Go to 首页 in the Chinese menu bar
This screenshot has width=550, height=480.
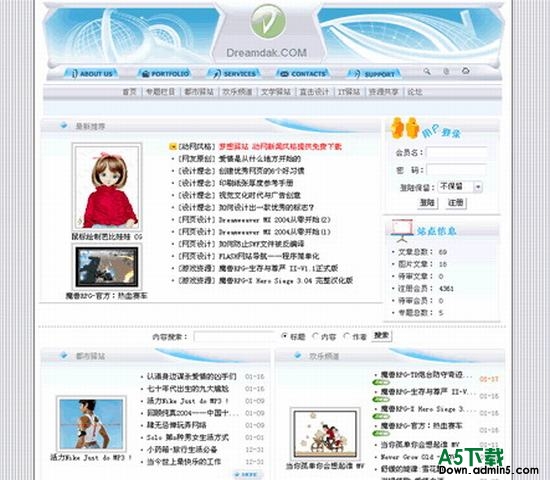(129, 92)
